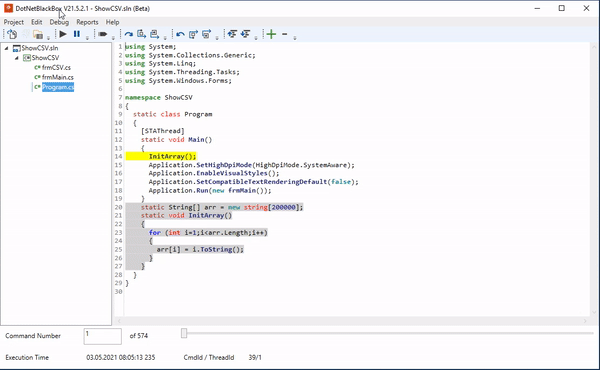Click the move up in stack icon
600x370 pixels.
pos(232,34)
